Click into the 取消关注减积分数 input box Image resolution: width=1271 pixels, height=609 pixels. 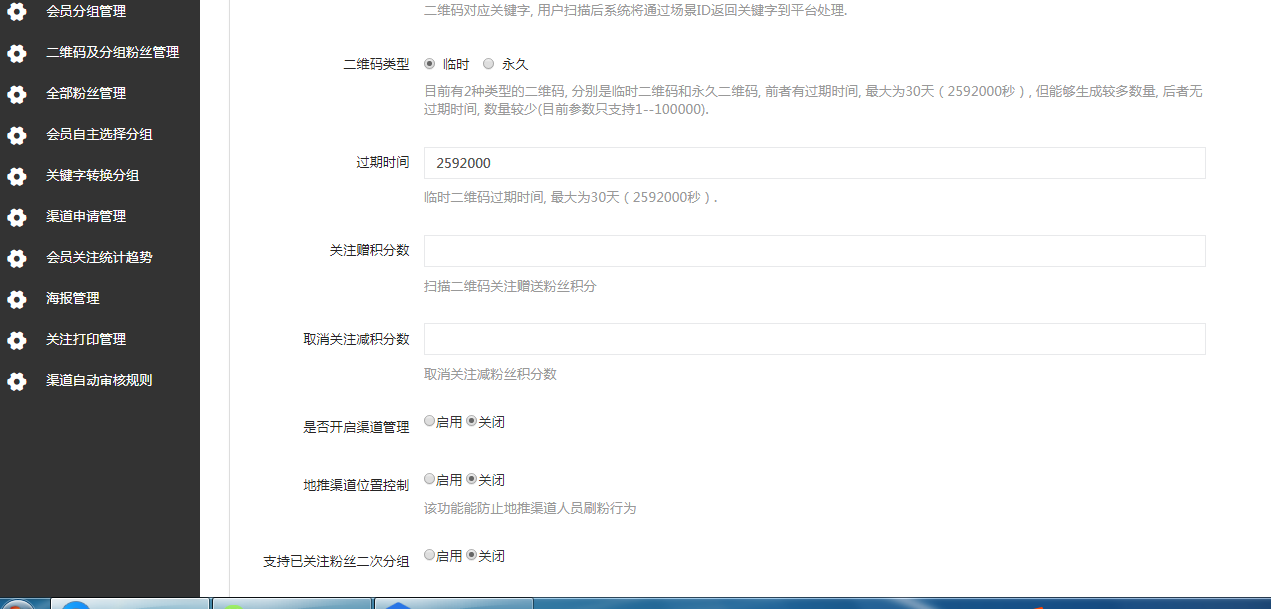point(814,339)
